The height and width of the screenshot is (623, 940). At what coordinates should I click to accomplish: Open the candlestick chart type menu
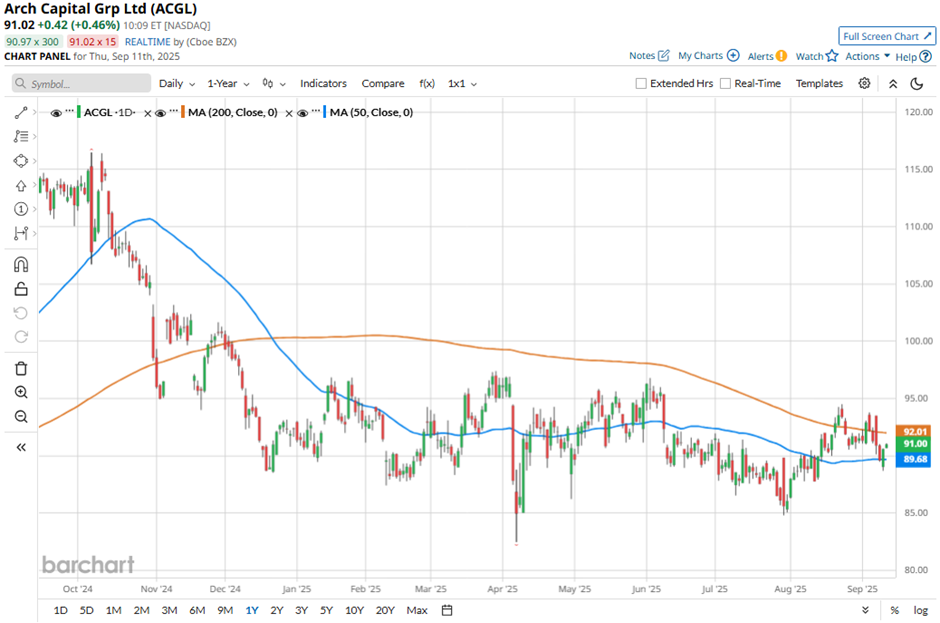click(274, 84)
